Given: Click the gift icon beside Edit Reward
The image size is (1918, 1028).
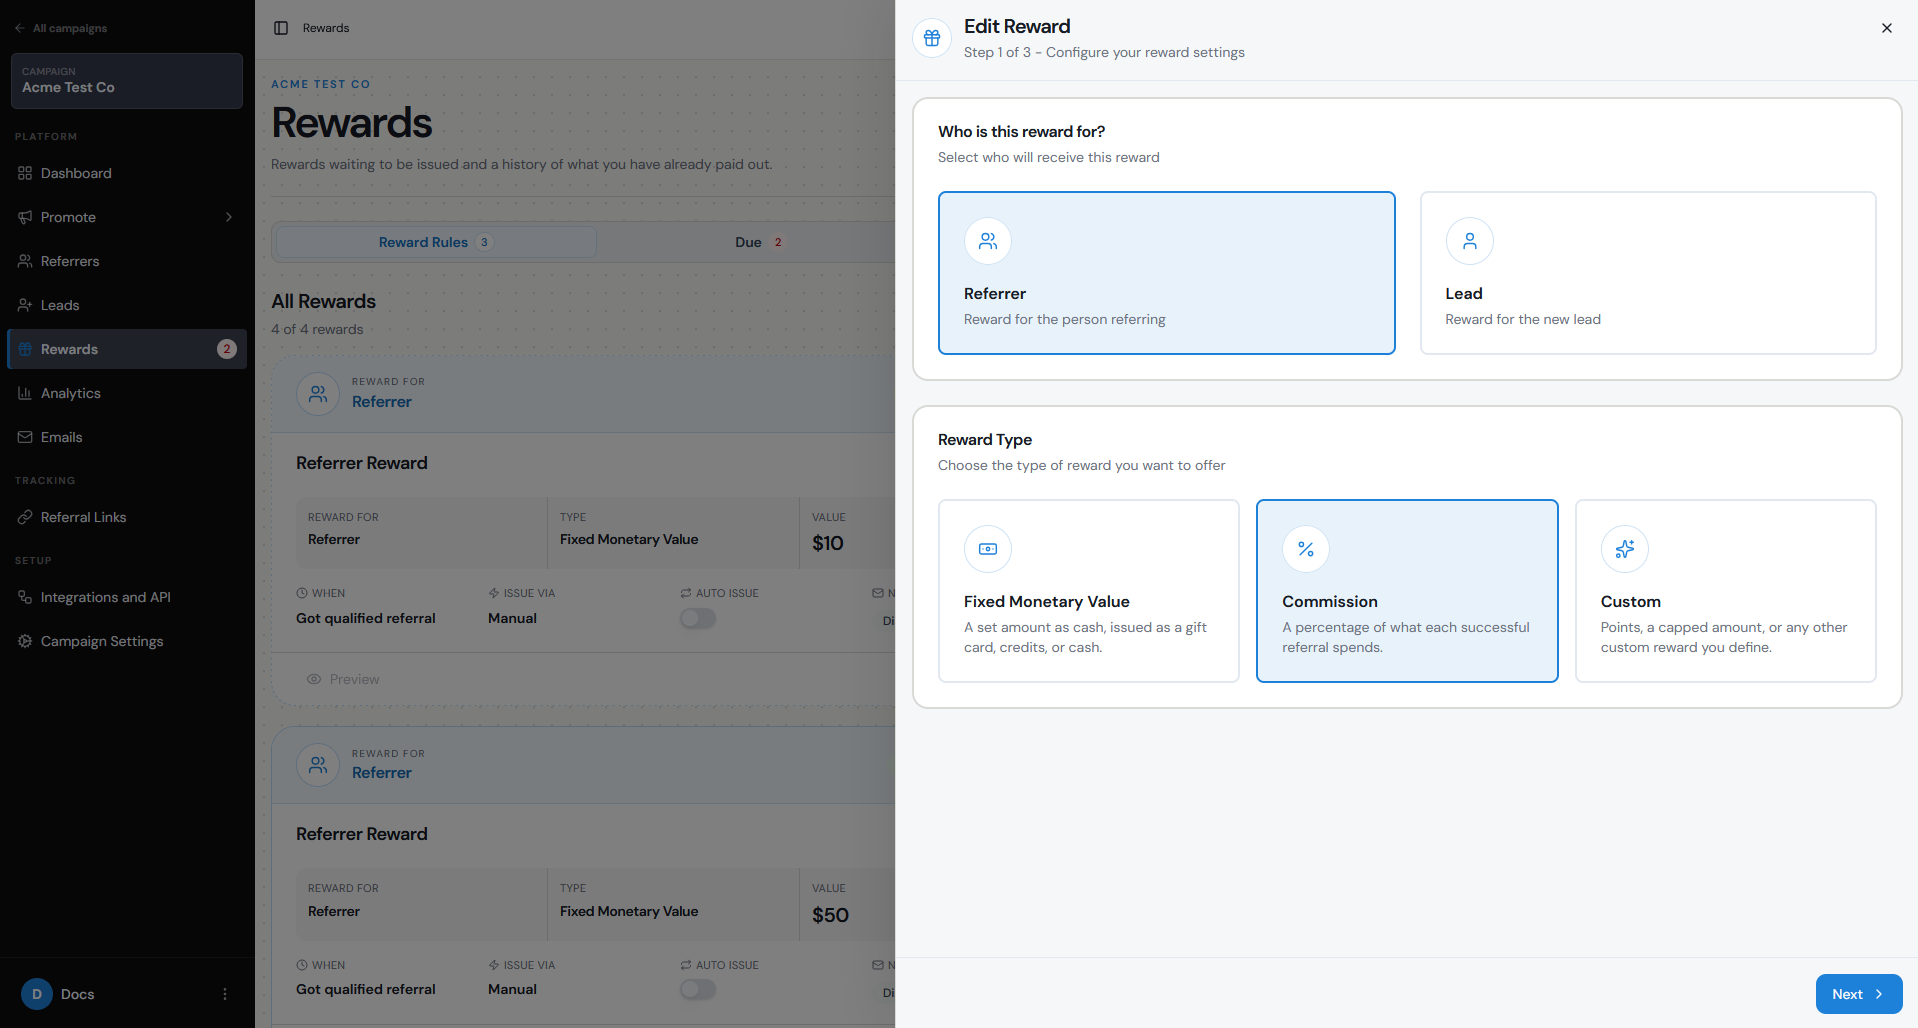Looking at the screenshot, I should [932, 38].
